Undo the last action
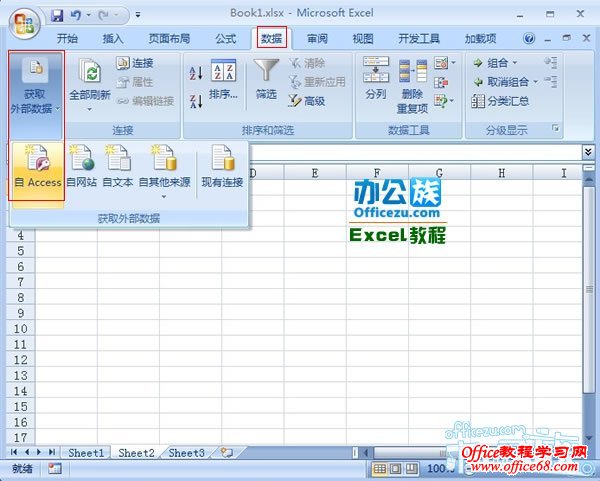Viewport: 600px width, 481px height. click(x=76, y=15)
